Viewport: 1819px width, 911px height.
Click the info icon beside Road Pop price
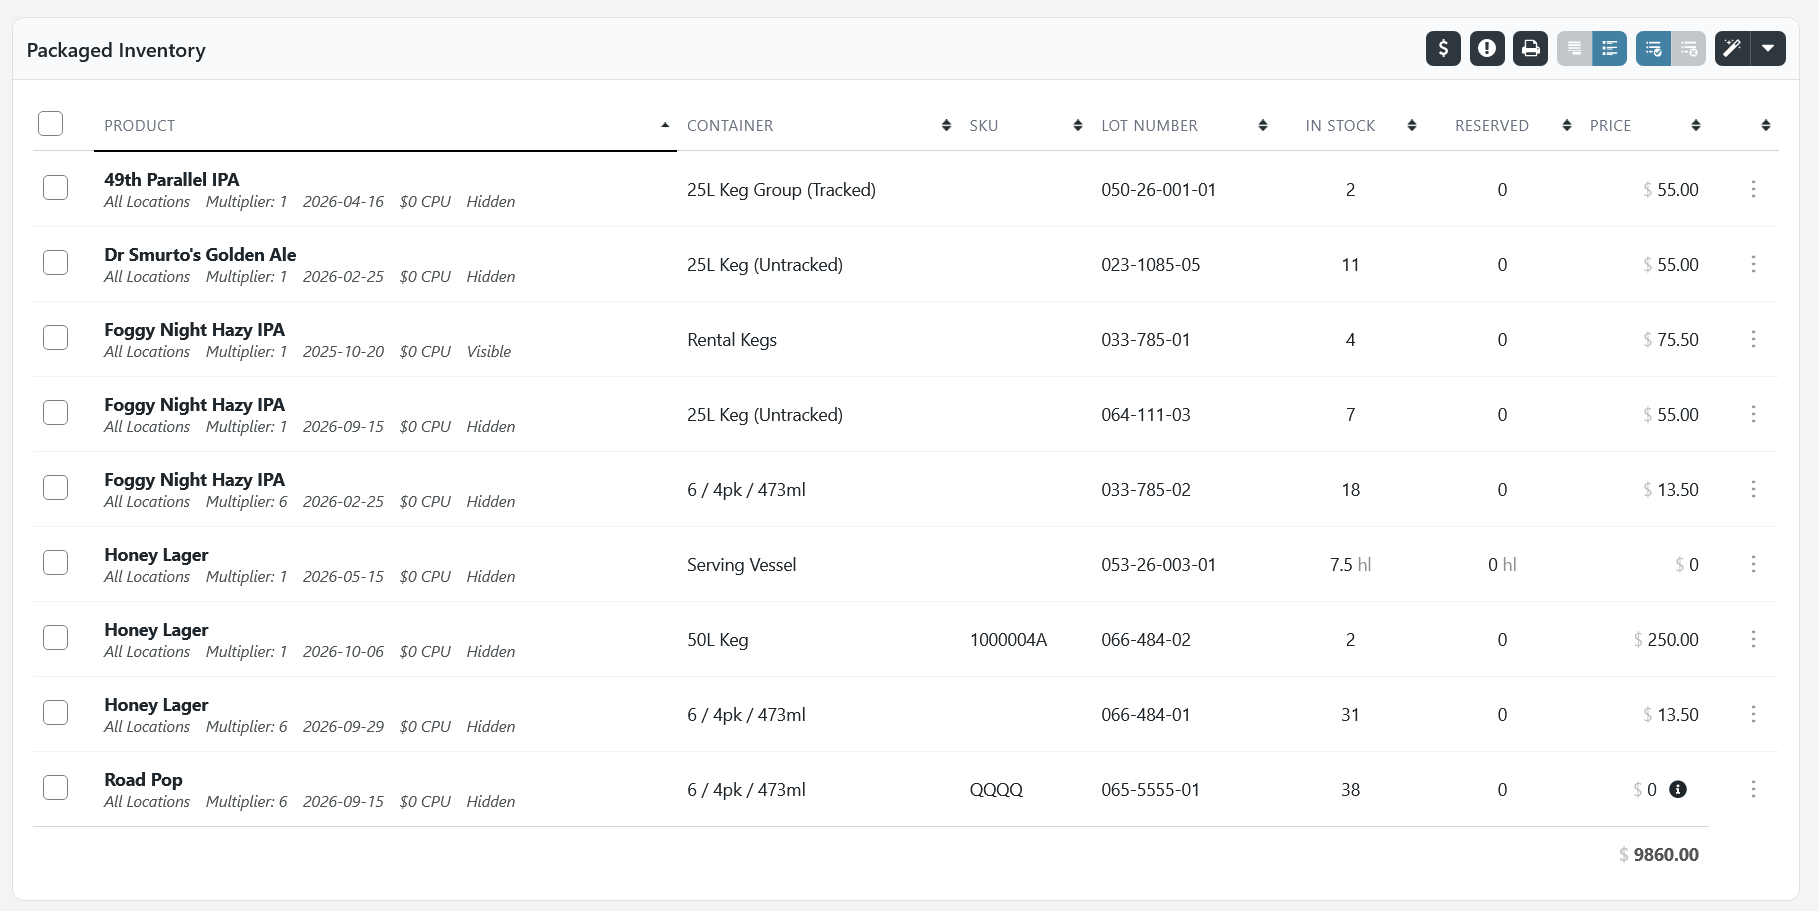[x=1678, y=789]
